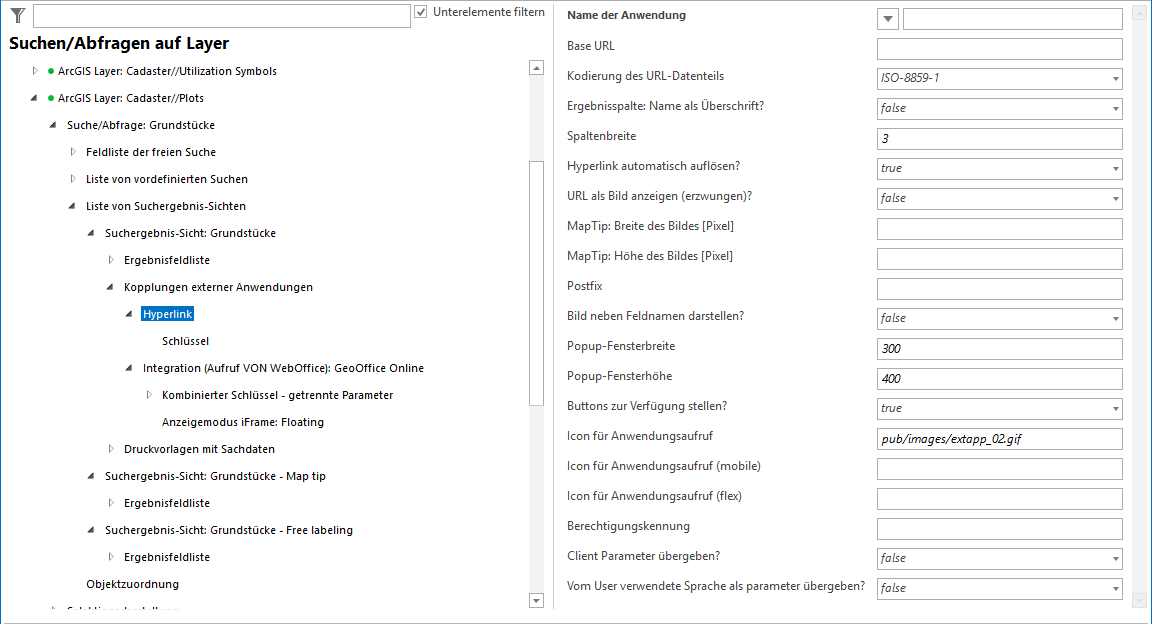Collapse the Suchergebnis-Sicht: Grundstücke node
Screen dimensions: 1152x624
tap(90, 232)
